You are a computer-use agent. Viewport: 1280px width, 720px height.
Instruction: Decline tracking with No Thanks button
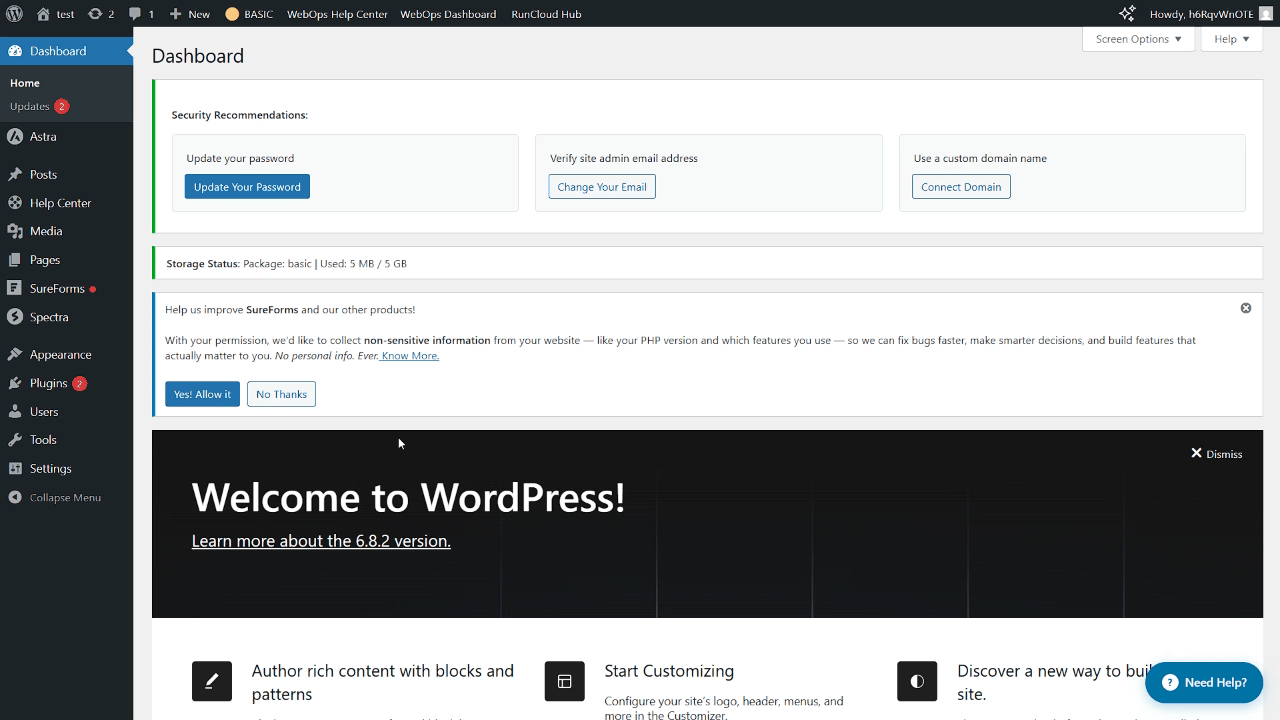281,394
